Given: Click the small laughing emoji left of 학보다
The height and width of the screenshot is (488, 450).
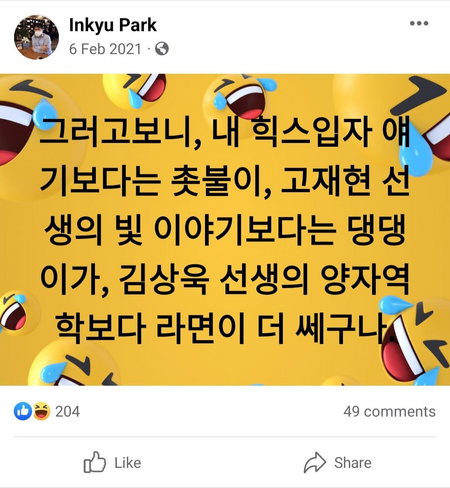Looking at the screenshot, I should click(x=15, y=312).
